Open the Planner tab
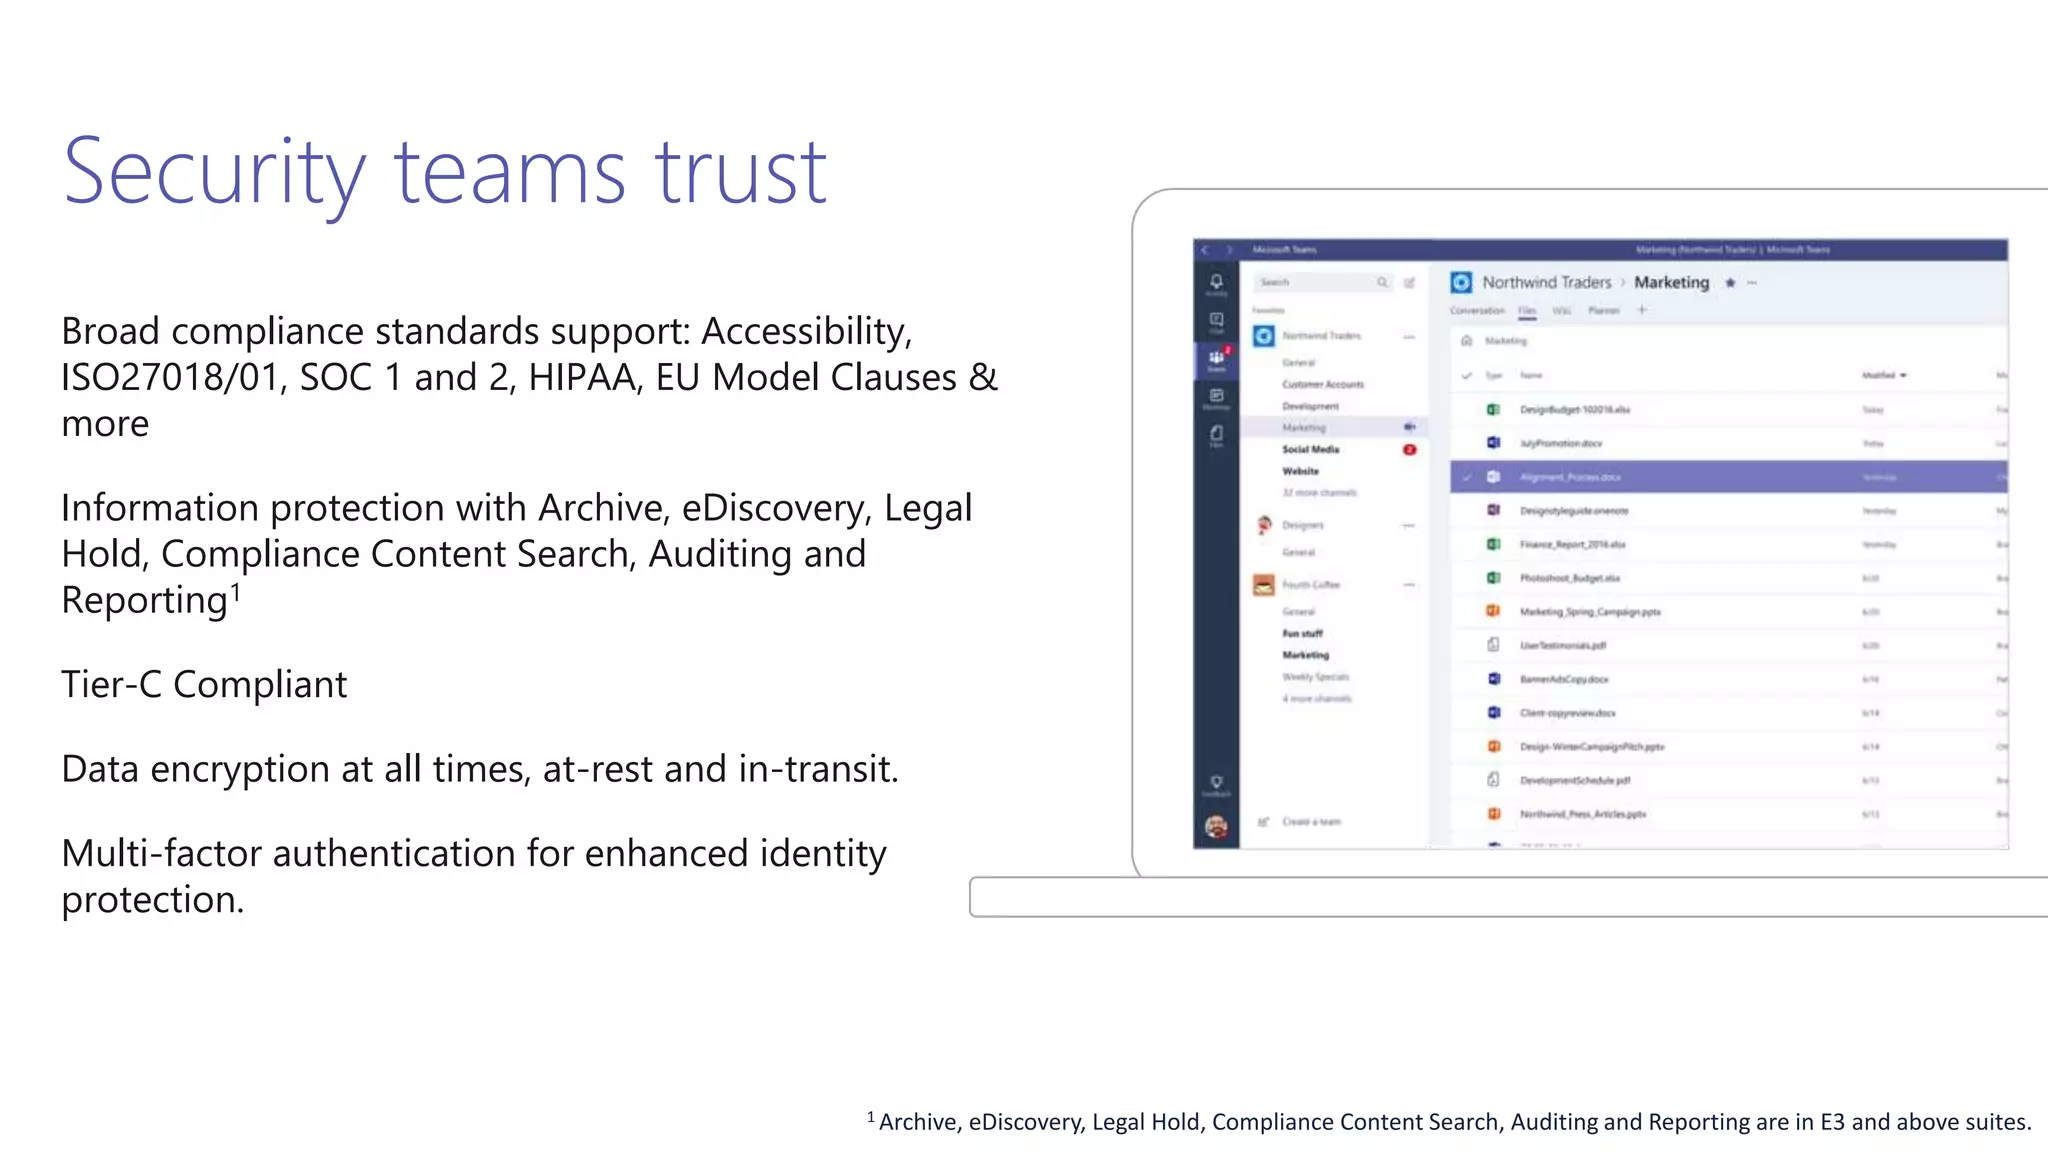The image size is (2048, 1152). (x=1604, y=311)
